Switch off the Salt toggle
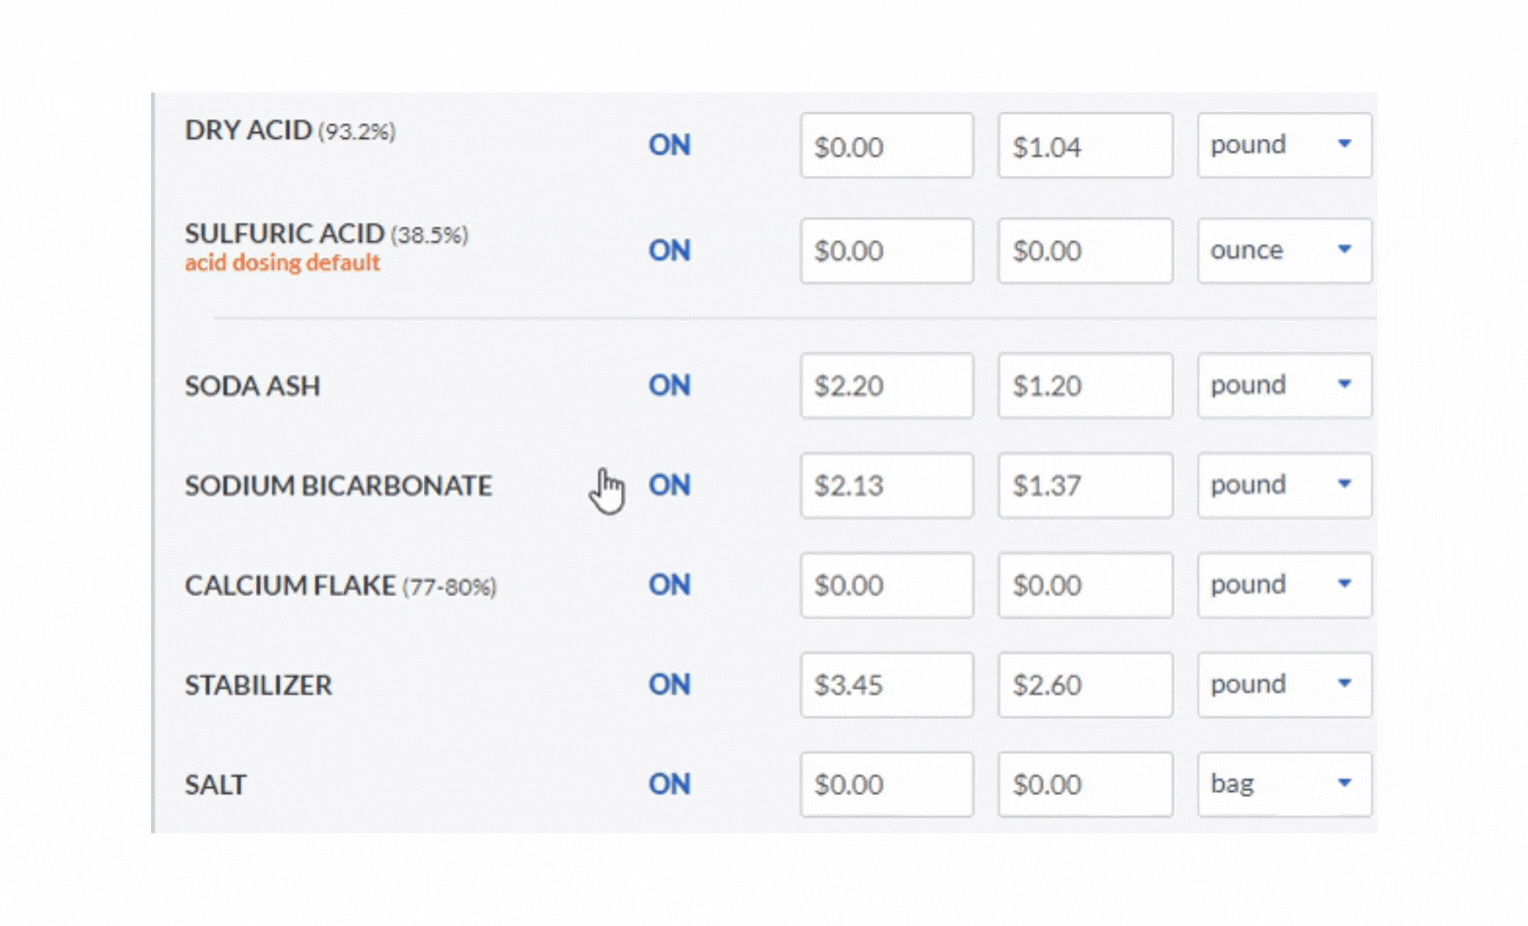The height and width of the screenshot is (926, 1528). (669, 784)
